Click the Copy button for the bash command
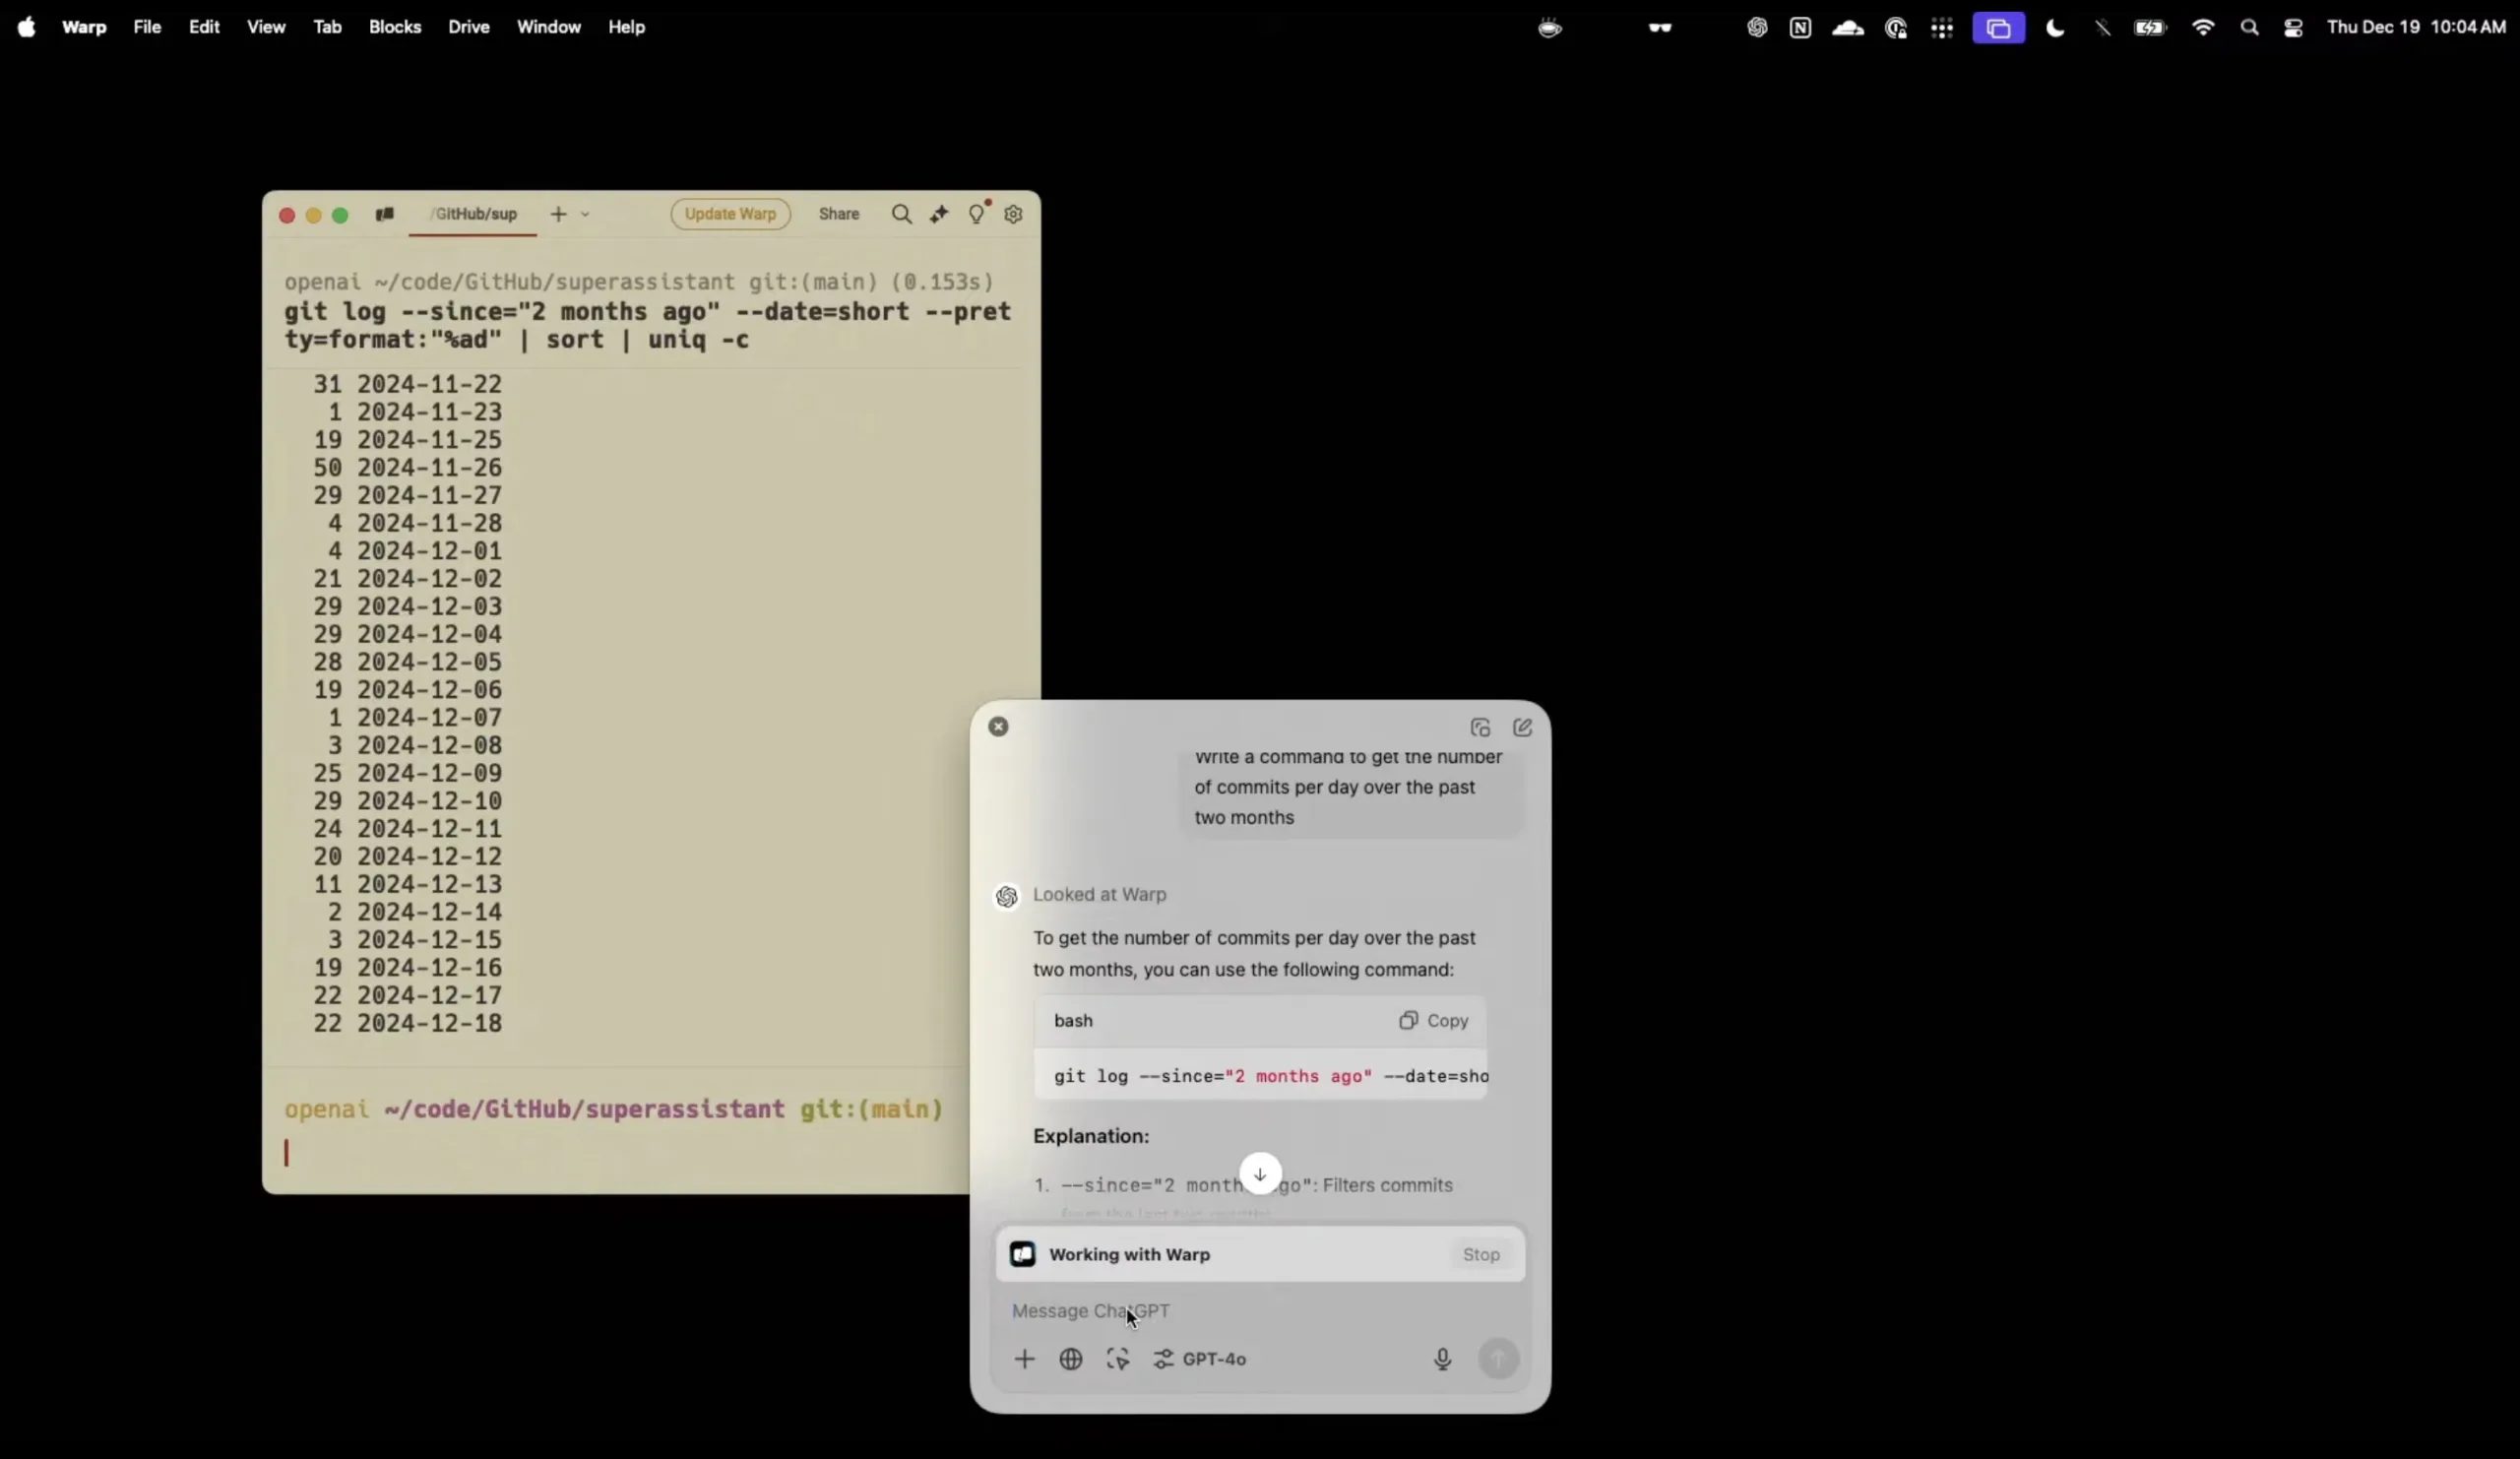 point(1434,1020)
